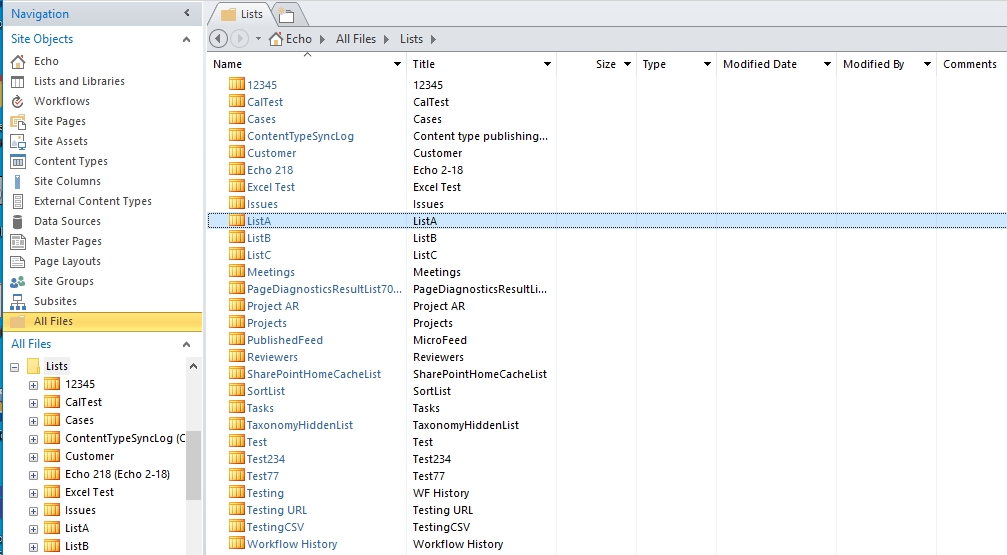Select Echo 218 (Echo 2-18) tree item
The image size is (1007, 555).
(x=118, y=474)
